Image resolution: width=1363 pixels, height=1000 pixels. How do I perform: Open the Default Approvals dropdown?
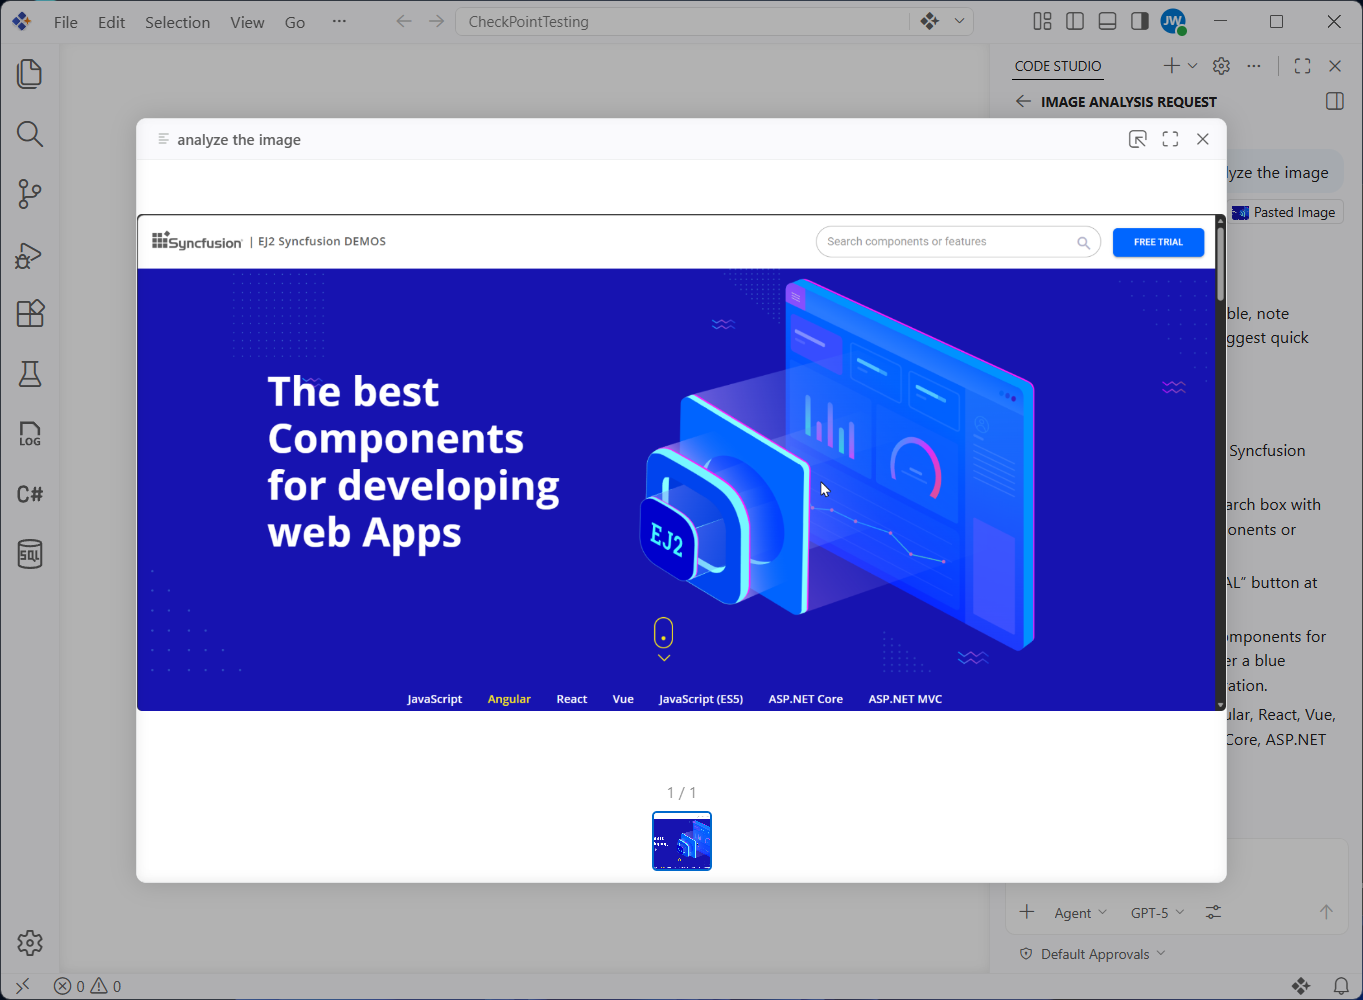coord(1092,954)
